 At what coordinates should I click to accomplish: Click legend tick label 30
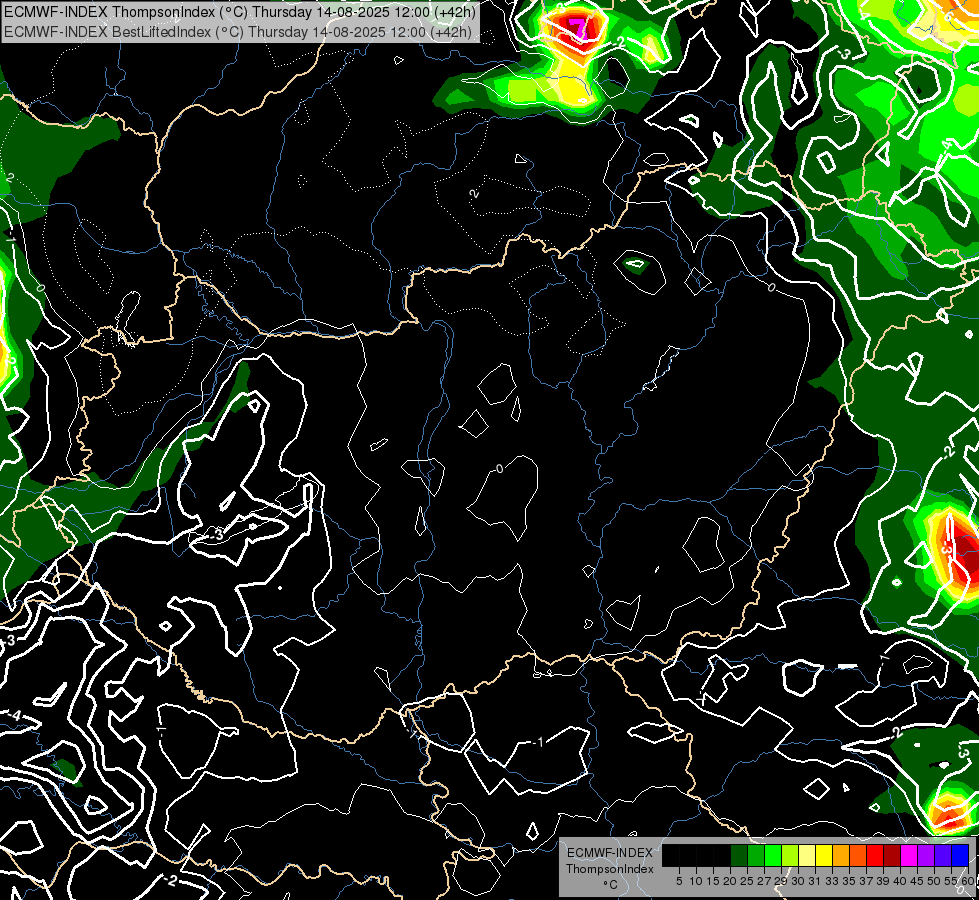pos(798,881)
